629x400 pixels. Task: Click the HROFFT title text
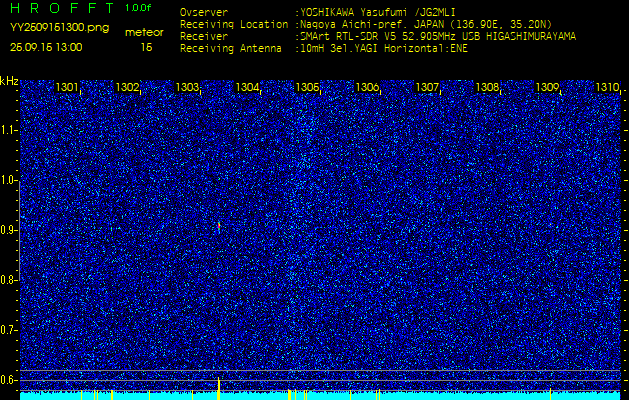tap(64, 8)
